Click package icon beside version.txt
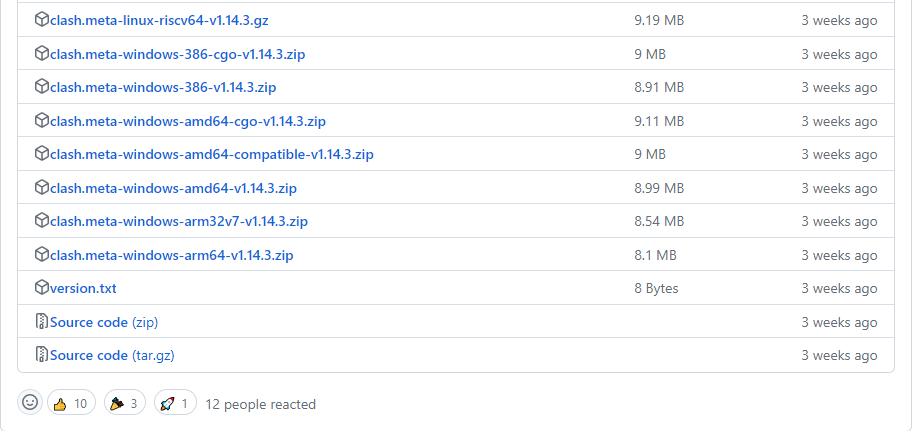 [x=42, y=288]
